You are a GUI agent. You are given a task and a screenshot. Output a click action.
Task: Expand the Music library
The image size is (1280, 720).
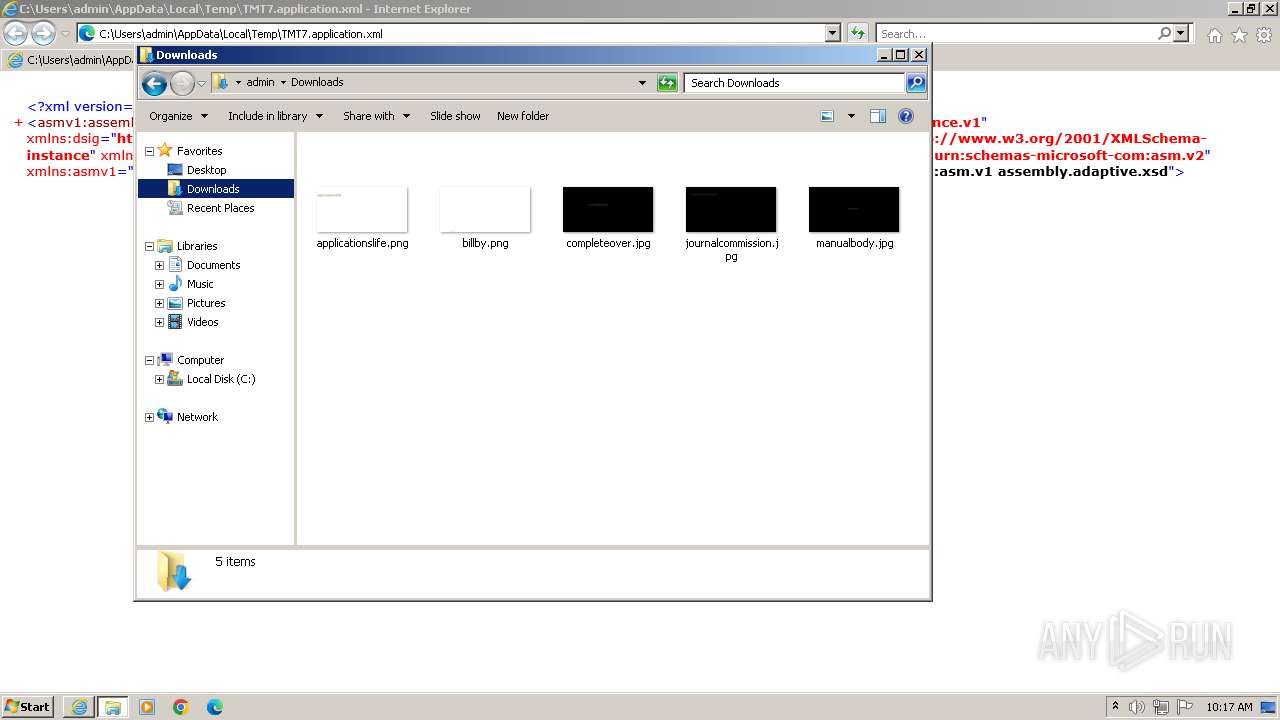(159, 284)
